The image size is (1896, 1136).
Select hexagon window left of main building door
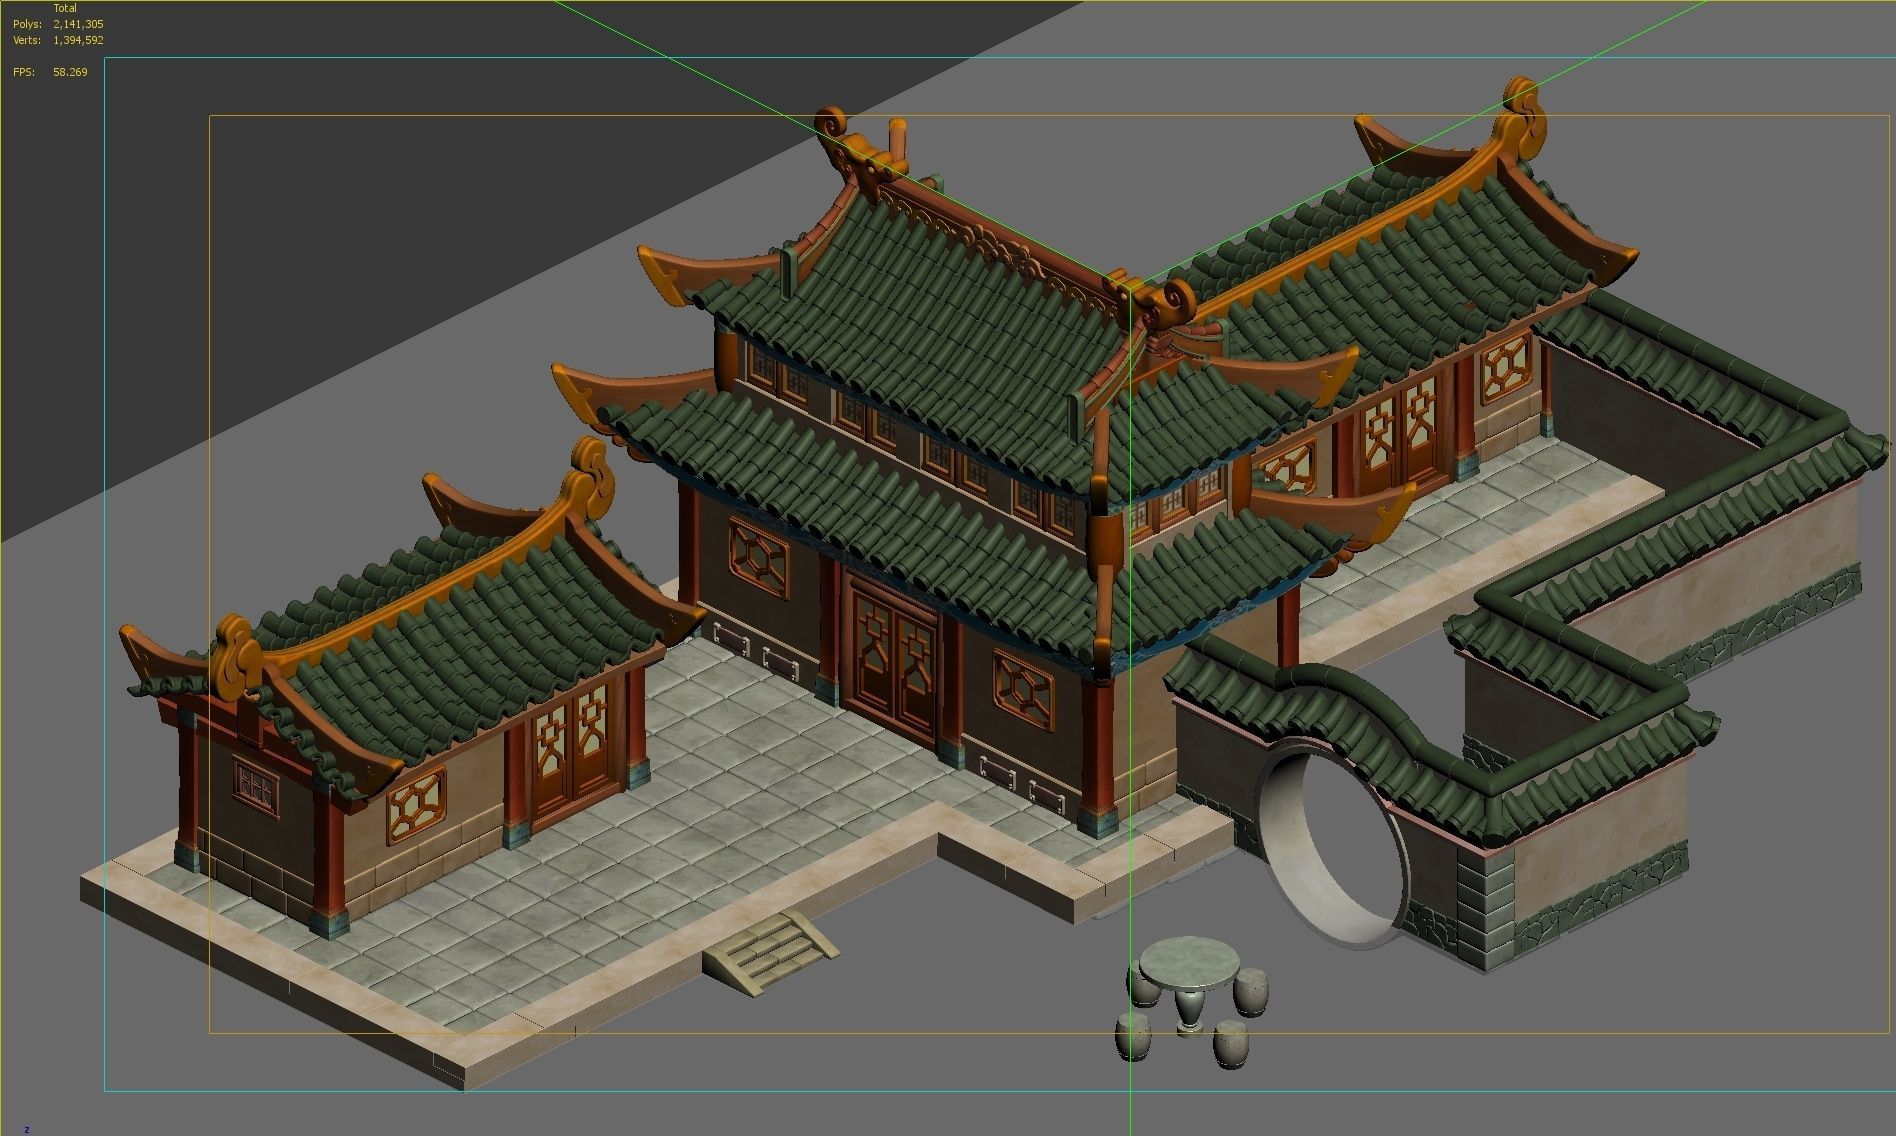tap(759, 558)
